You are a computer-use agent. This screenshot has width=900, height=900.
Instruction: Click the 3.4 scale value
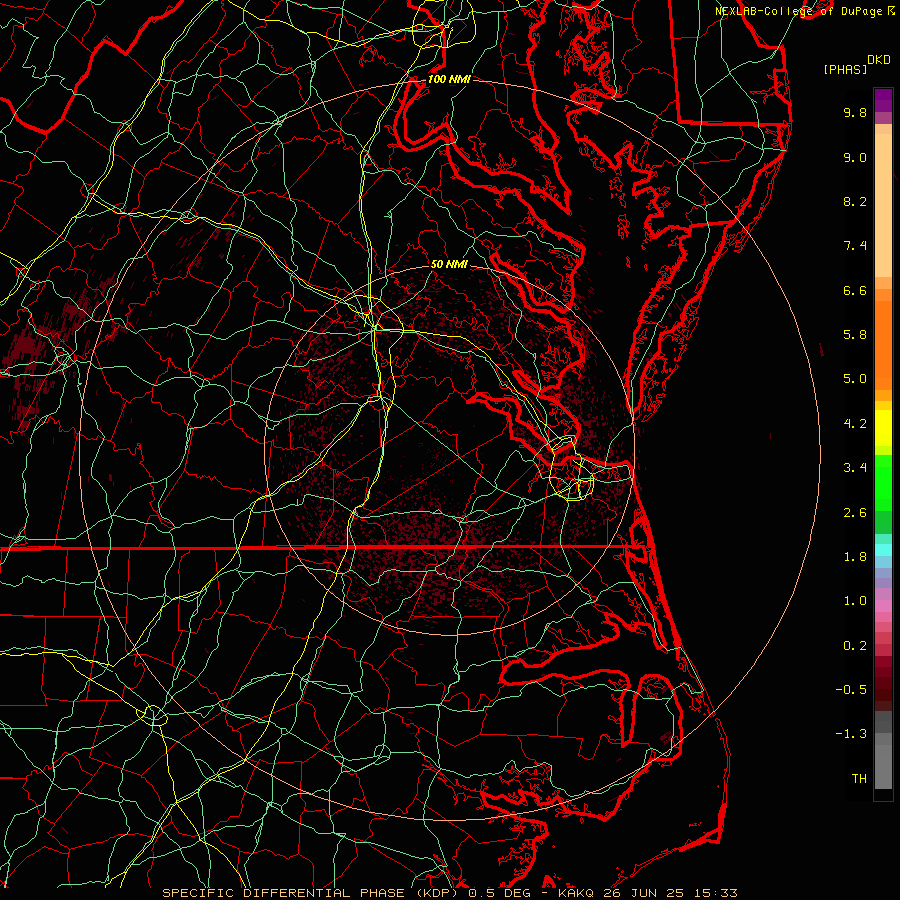click(855, 468)
